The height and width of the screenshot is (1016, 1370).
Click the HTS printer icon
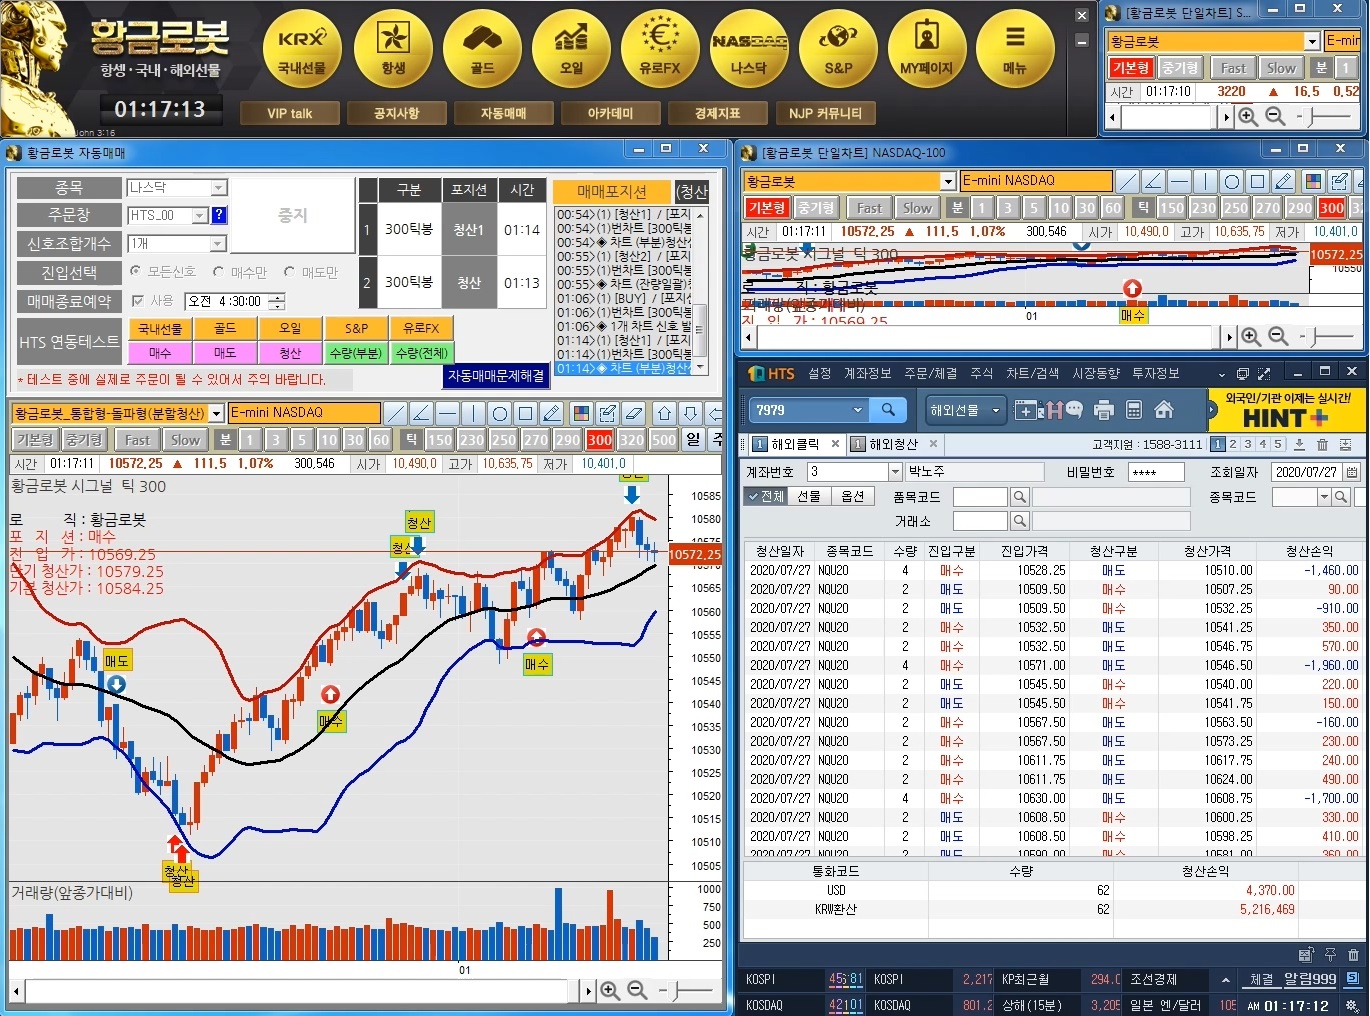pos(1104,410)
